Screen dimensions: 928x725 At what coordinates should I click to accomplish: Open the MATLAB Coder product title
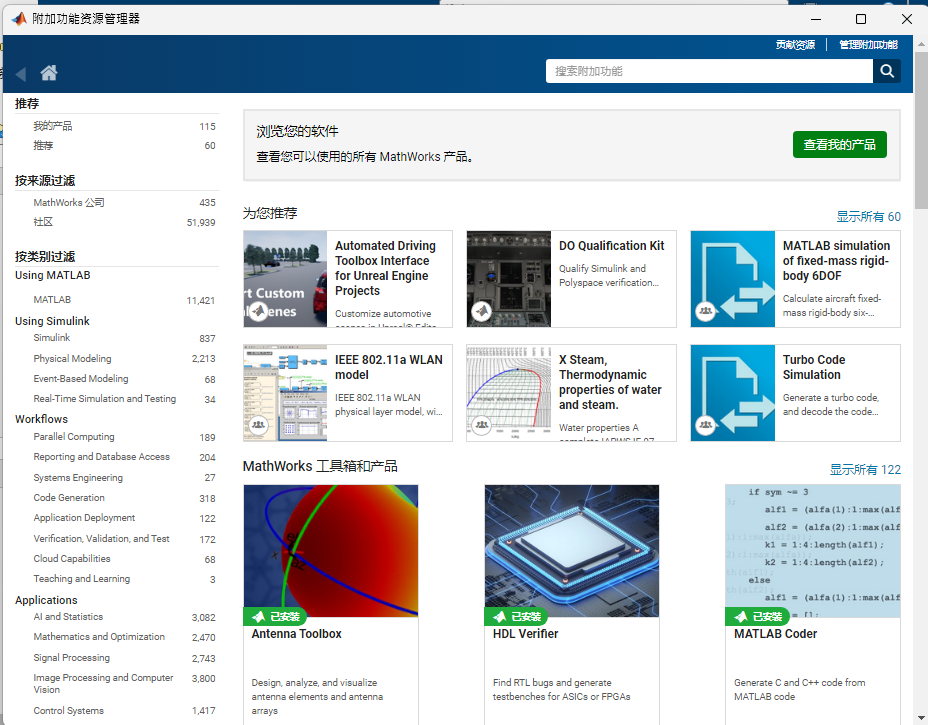(775, 634)
